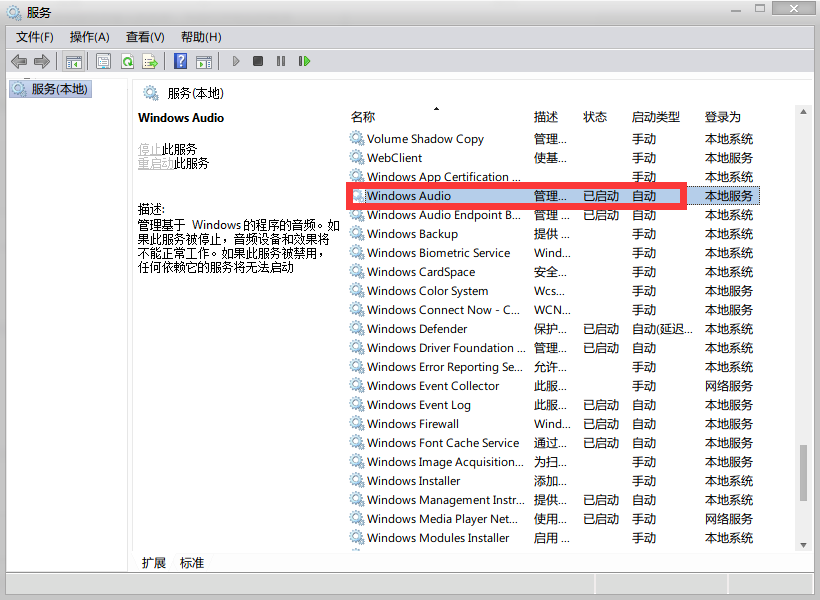Click the Export List toolbar icon

pos(150,62)
